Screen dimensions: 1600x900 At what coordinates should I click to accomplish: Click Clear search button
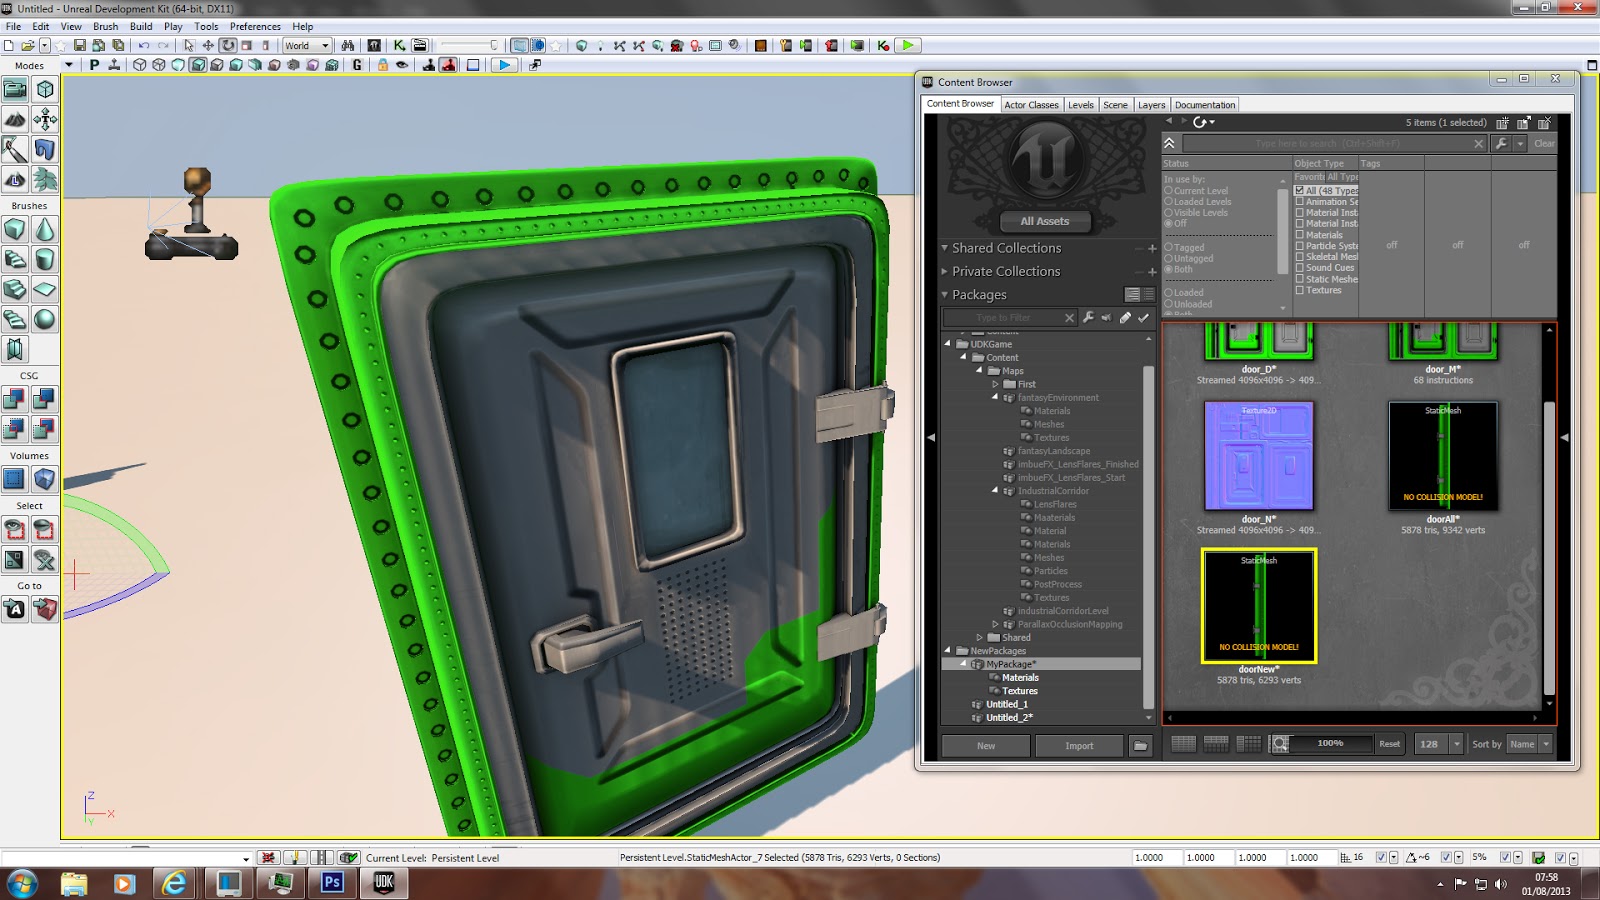pos(1544,144)
